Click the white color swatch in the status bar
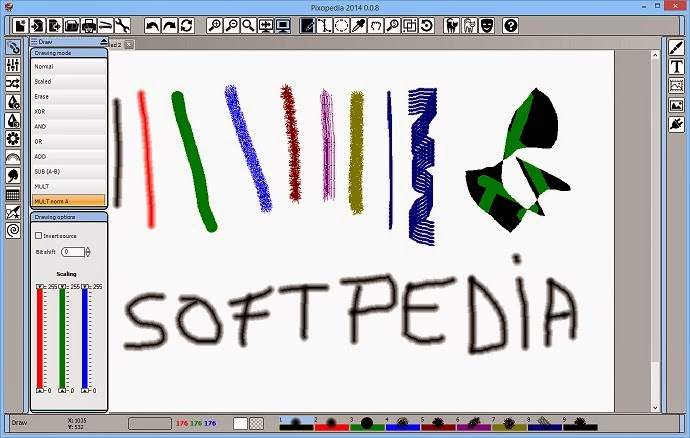This screenshot has height=438, width=690. pyautogui.click(x=240, y=423)
